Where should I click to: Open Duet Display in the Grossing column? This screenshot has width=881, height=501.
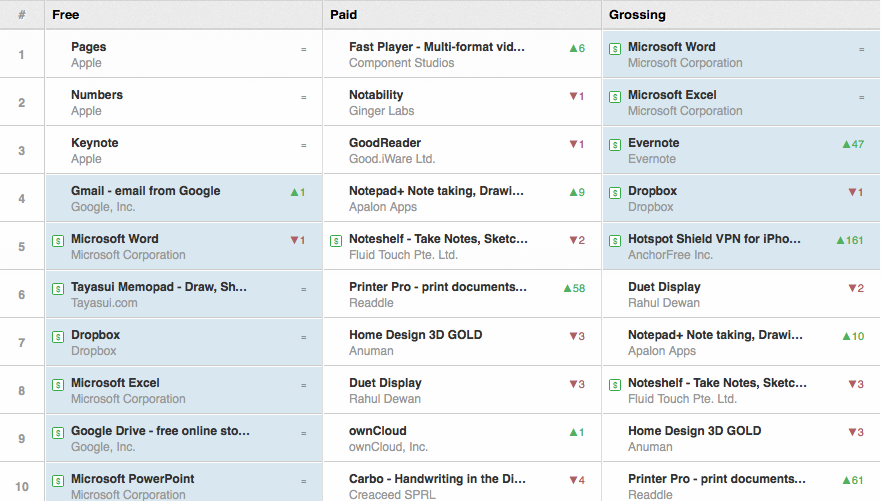coord(664,286)
